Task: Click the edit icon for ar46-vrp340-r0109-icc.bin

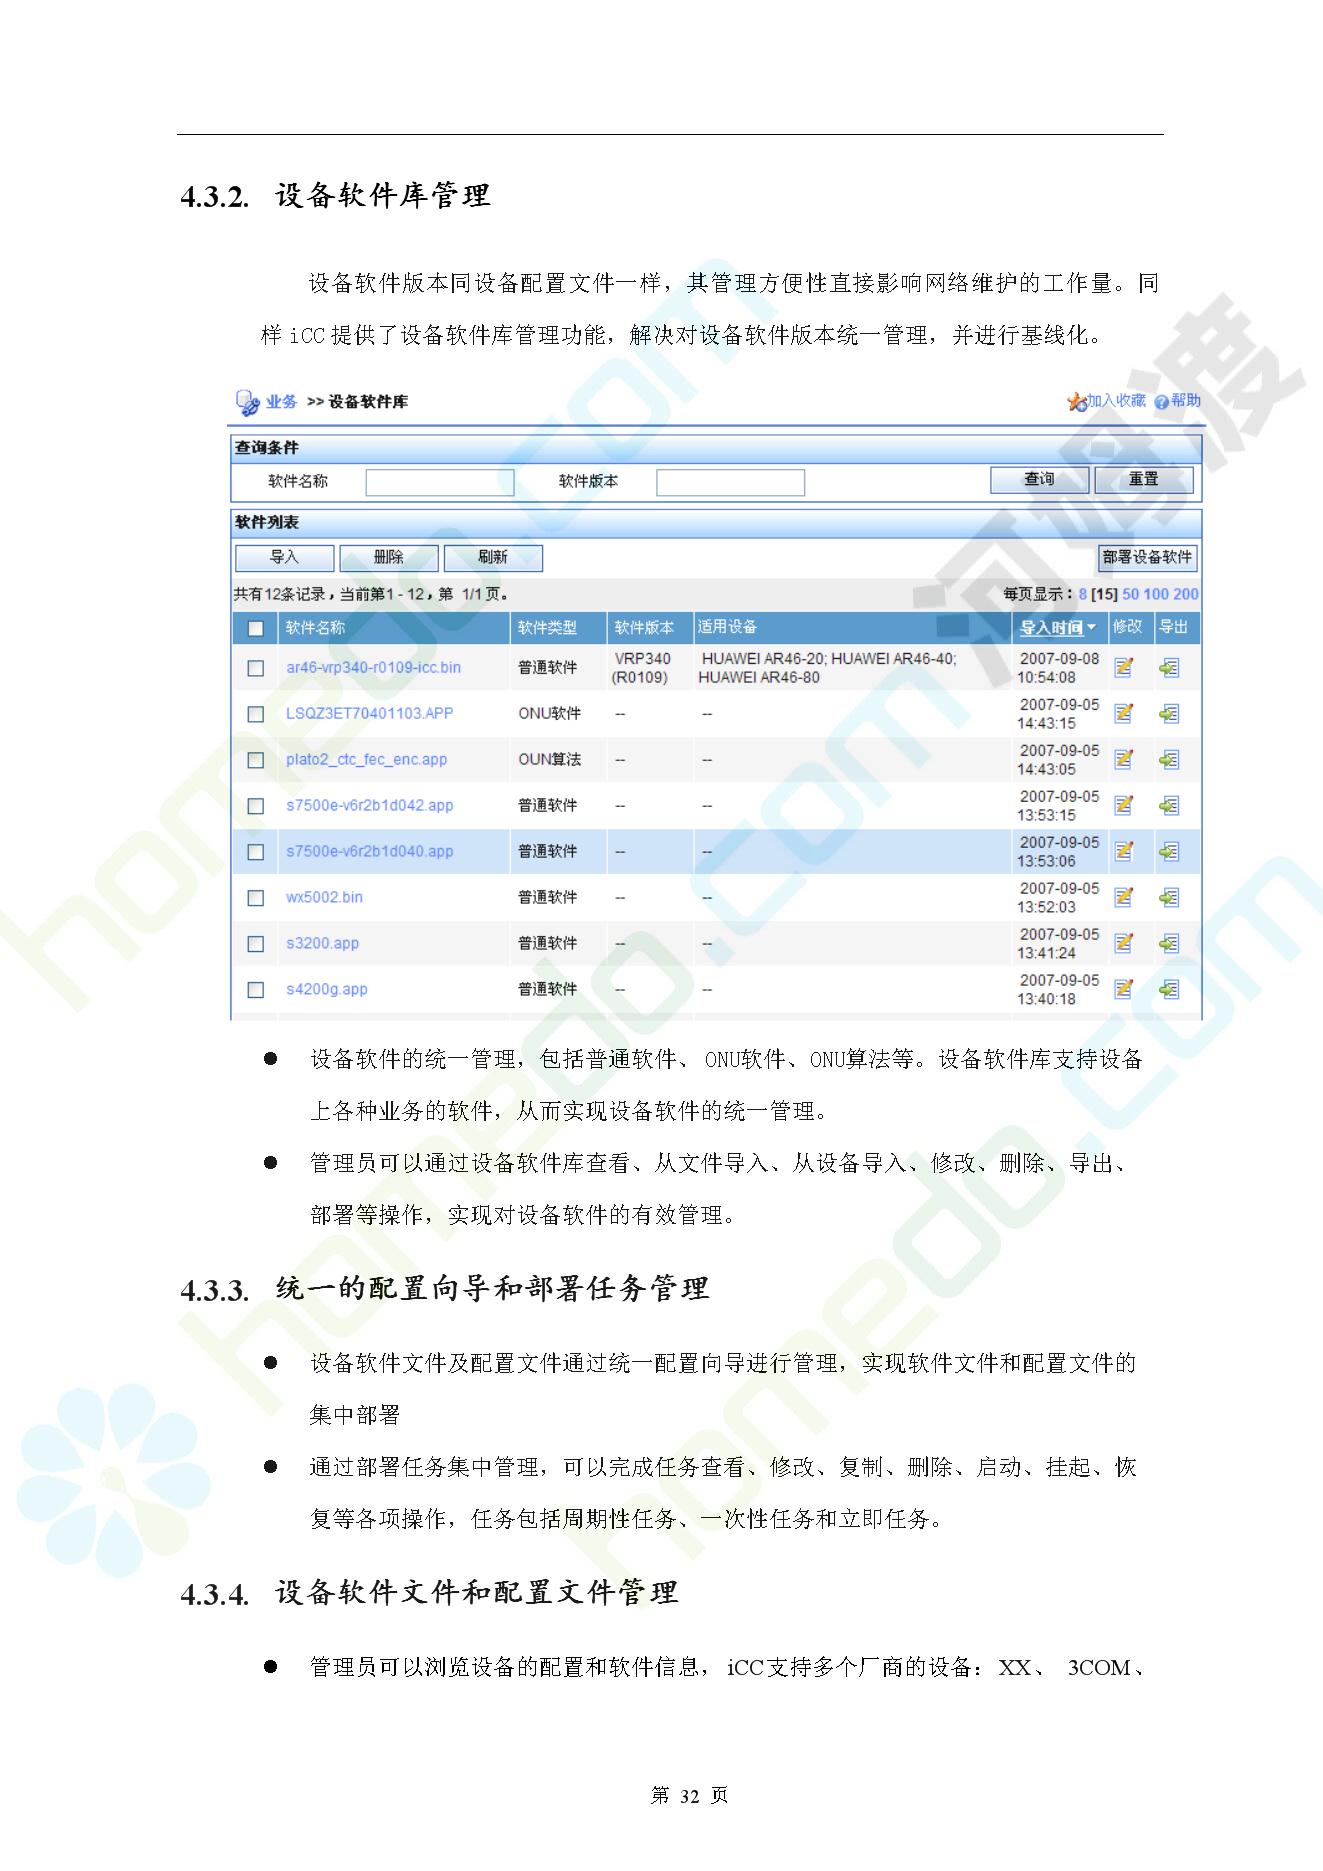Action: point(1124,667)
